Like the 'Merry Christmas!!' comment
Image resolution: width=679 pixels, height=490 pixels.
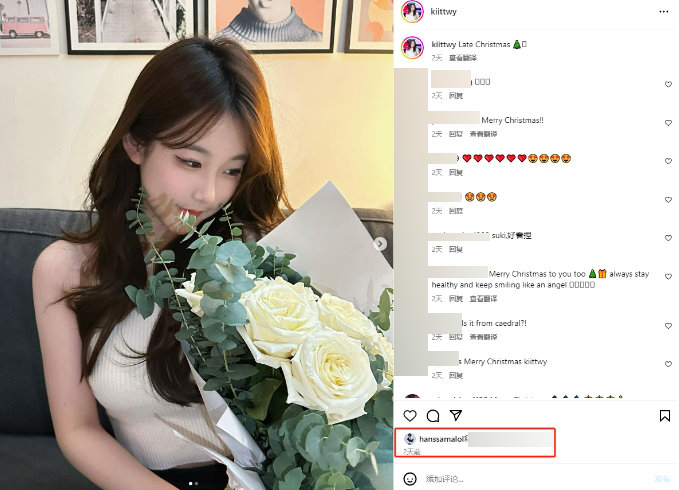click(668, 123)
